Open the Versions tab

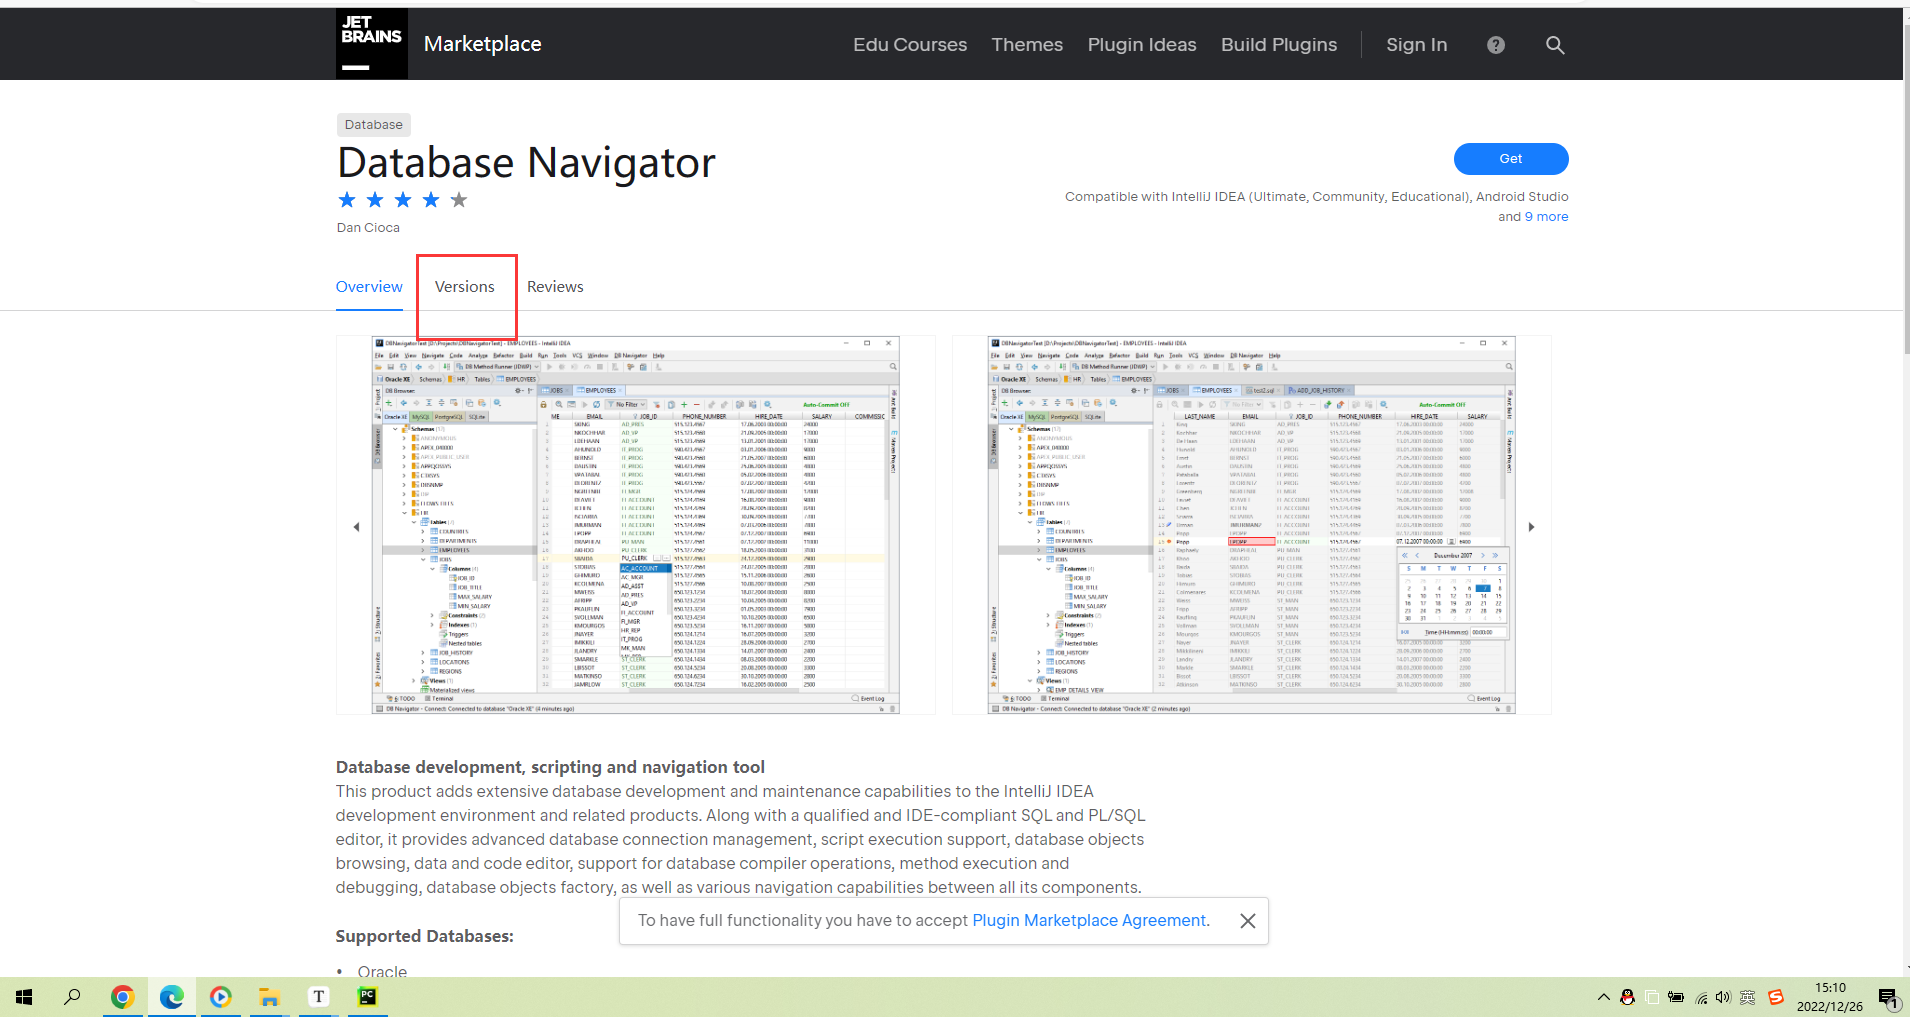point(465,287)
